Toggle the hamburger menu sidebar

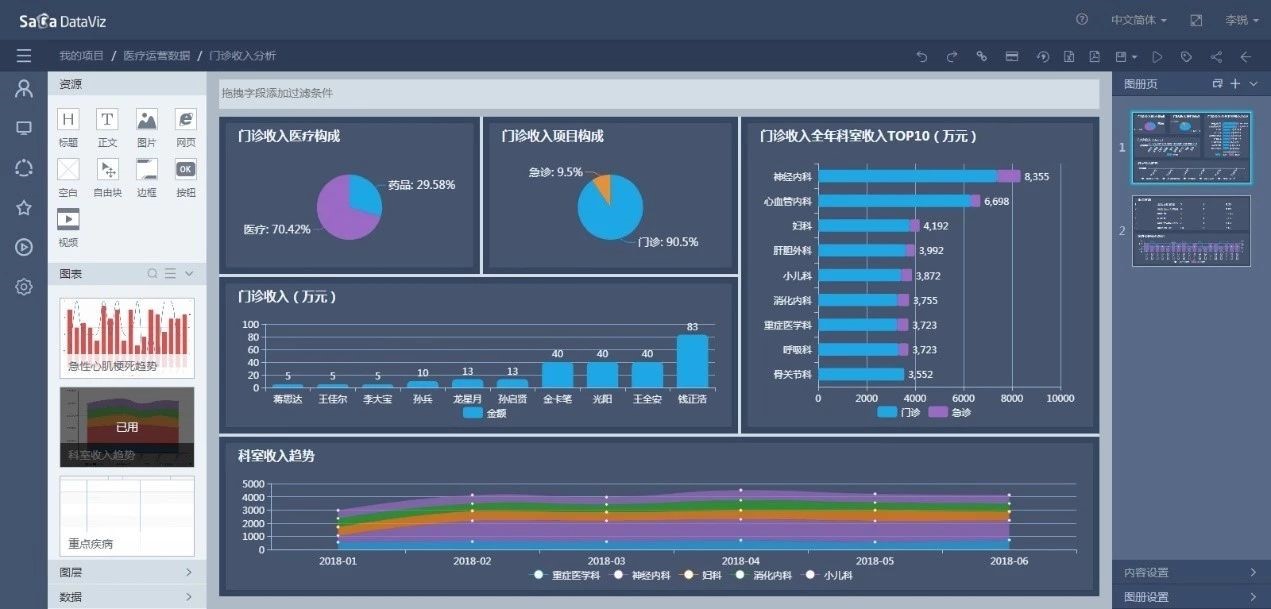coord(24,56)
